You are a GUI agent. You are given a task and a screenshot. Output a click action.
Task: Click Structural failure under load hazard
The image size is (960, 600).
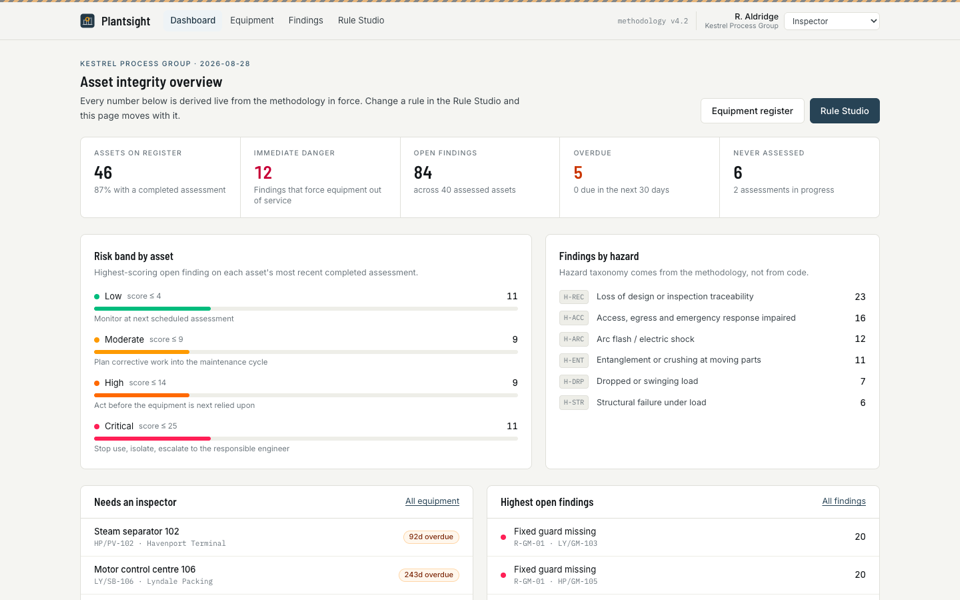(x=651, y=402)
